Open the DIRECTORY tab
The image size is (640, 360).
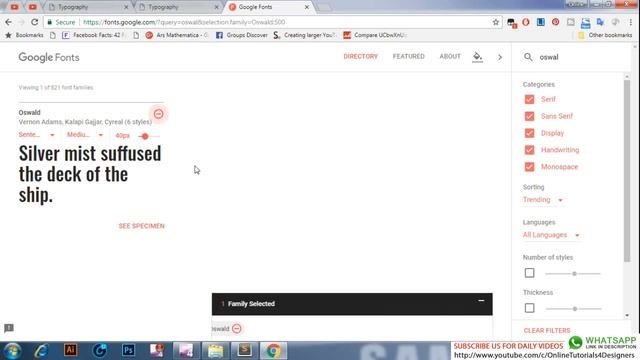[360, 56]
